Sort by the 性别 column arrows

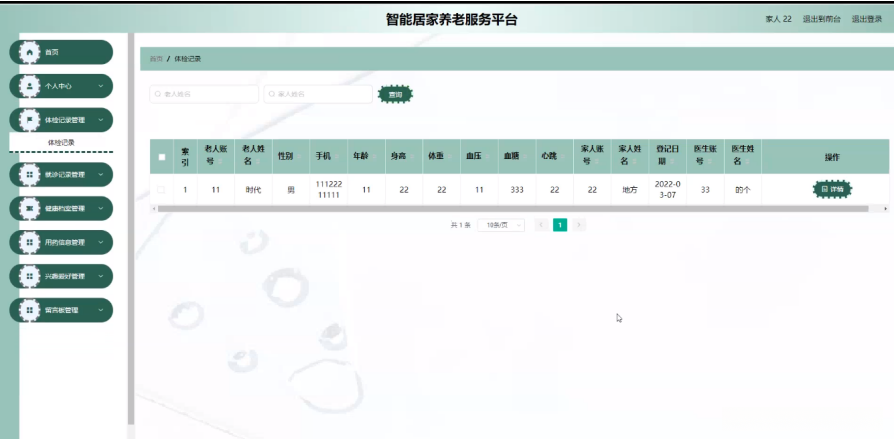coord(299,157)
